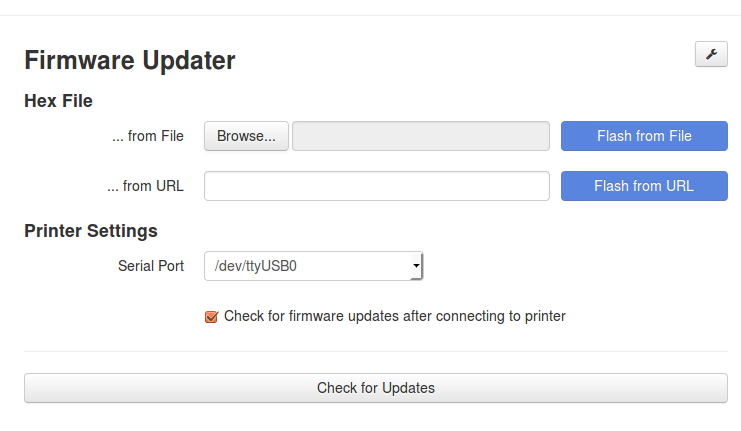The image size is (741, 431).
Task: Click the Flash from URL button
Action: click(x=644, y=186)
